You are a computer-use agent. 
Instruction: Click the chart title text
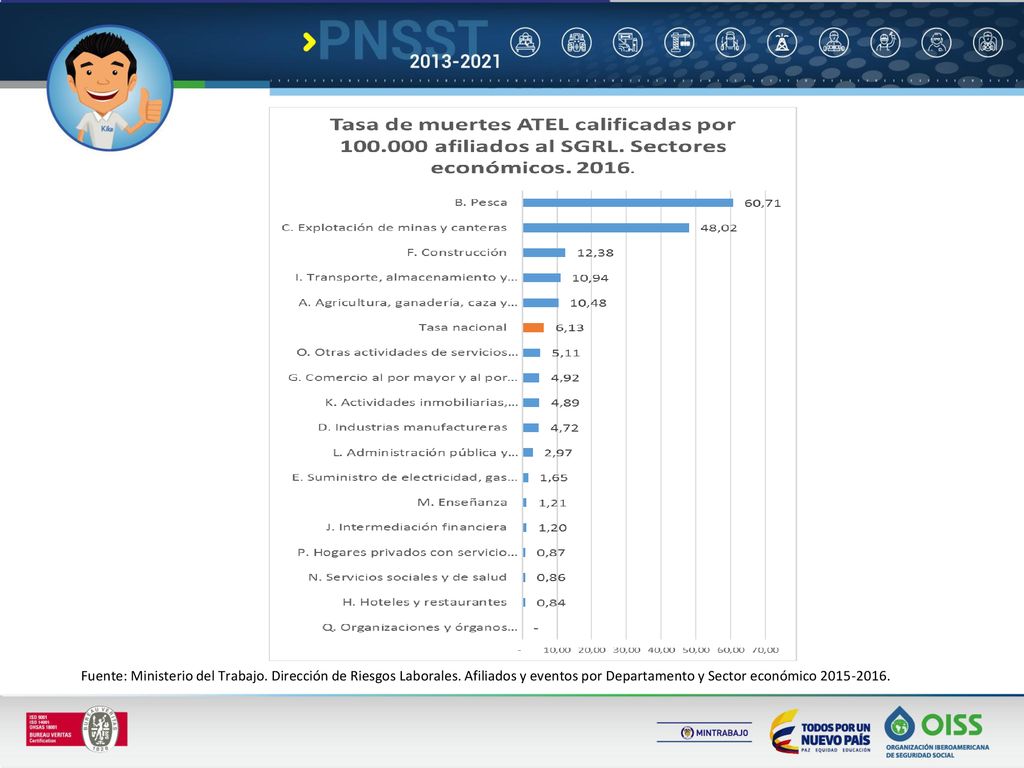[x=532, y=146]
